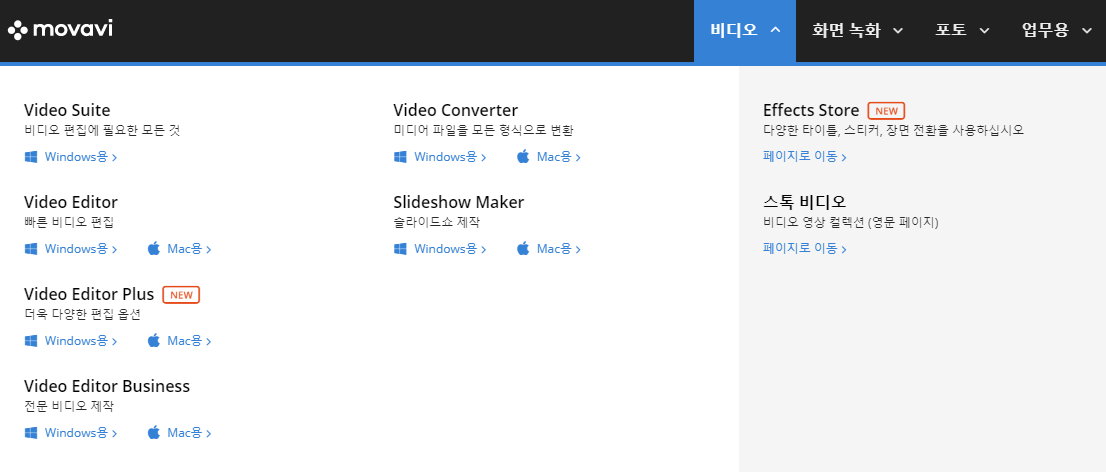
Task: Click description '슬라이드쇼 제작'
Action: coord(437,222)
